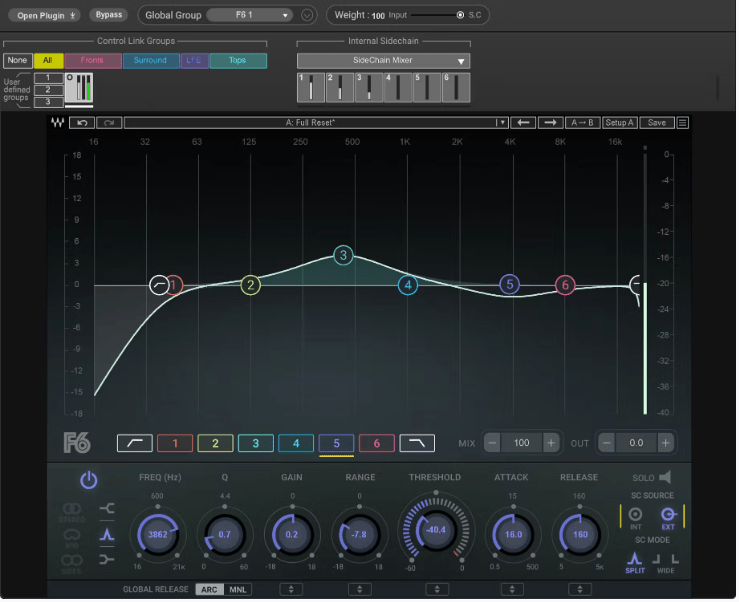Decrease Mix with minus button
The image size is (739, 602).
[x=493, y=444]
